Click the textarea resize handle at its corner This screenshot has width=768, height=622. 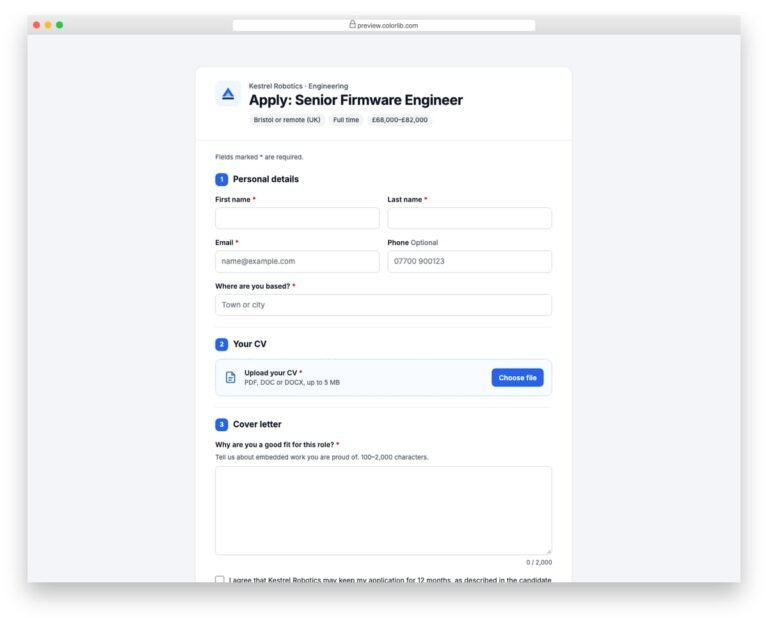(549, 551)
